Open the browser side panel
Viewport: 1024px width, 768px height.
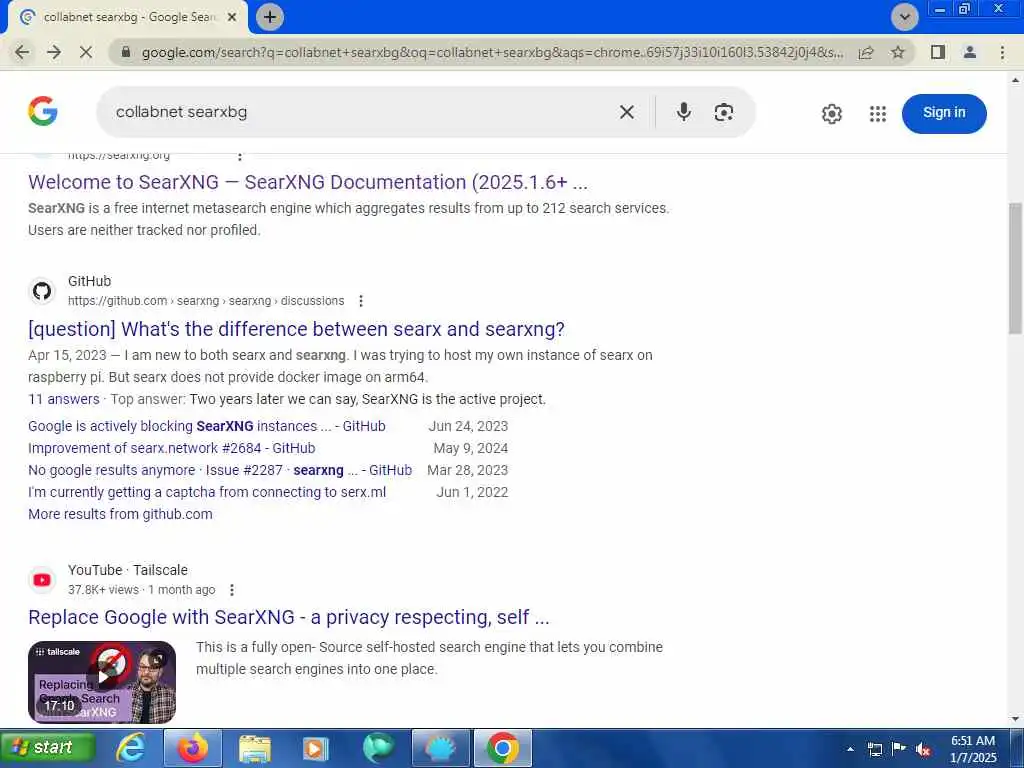click(938, 52)
